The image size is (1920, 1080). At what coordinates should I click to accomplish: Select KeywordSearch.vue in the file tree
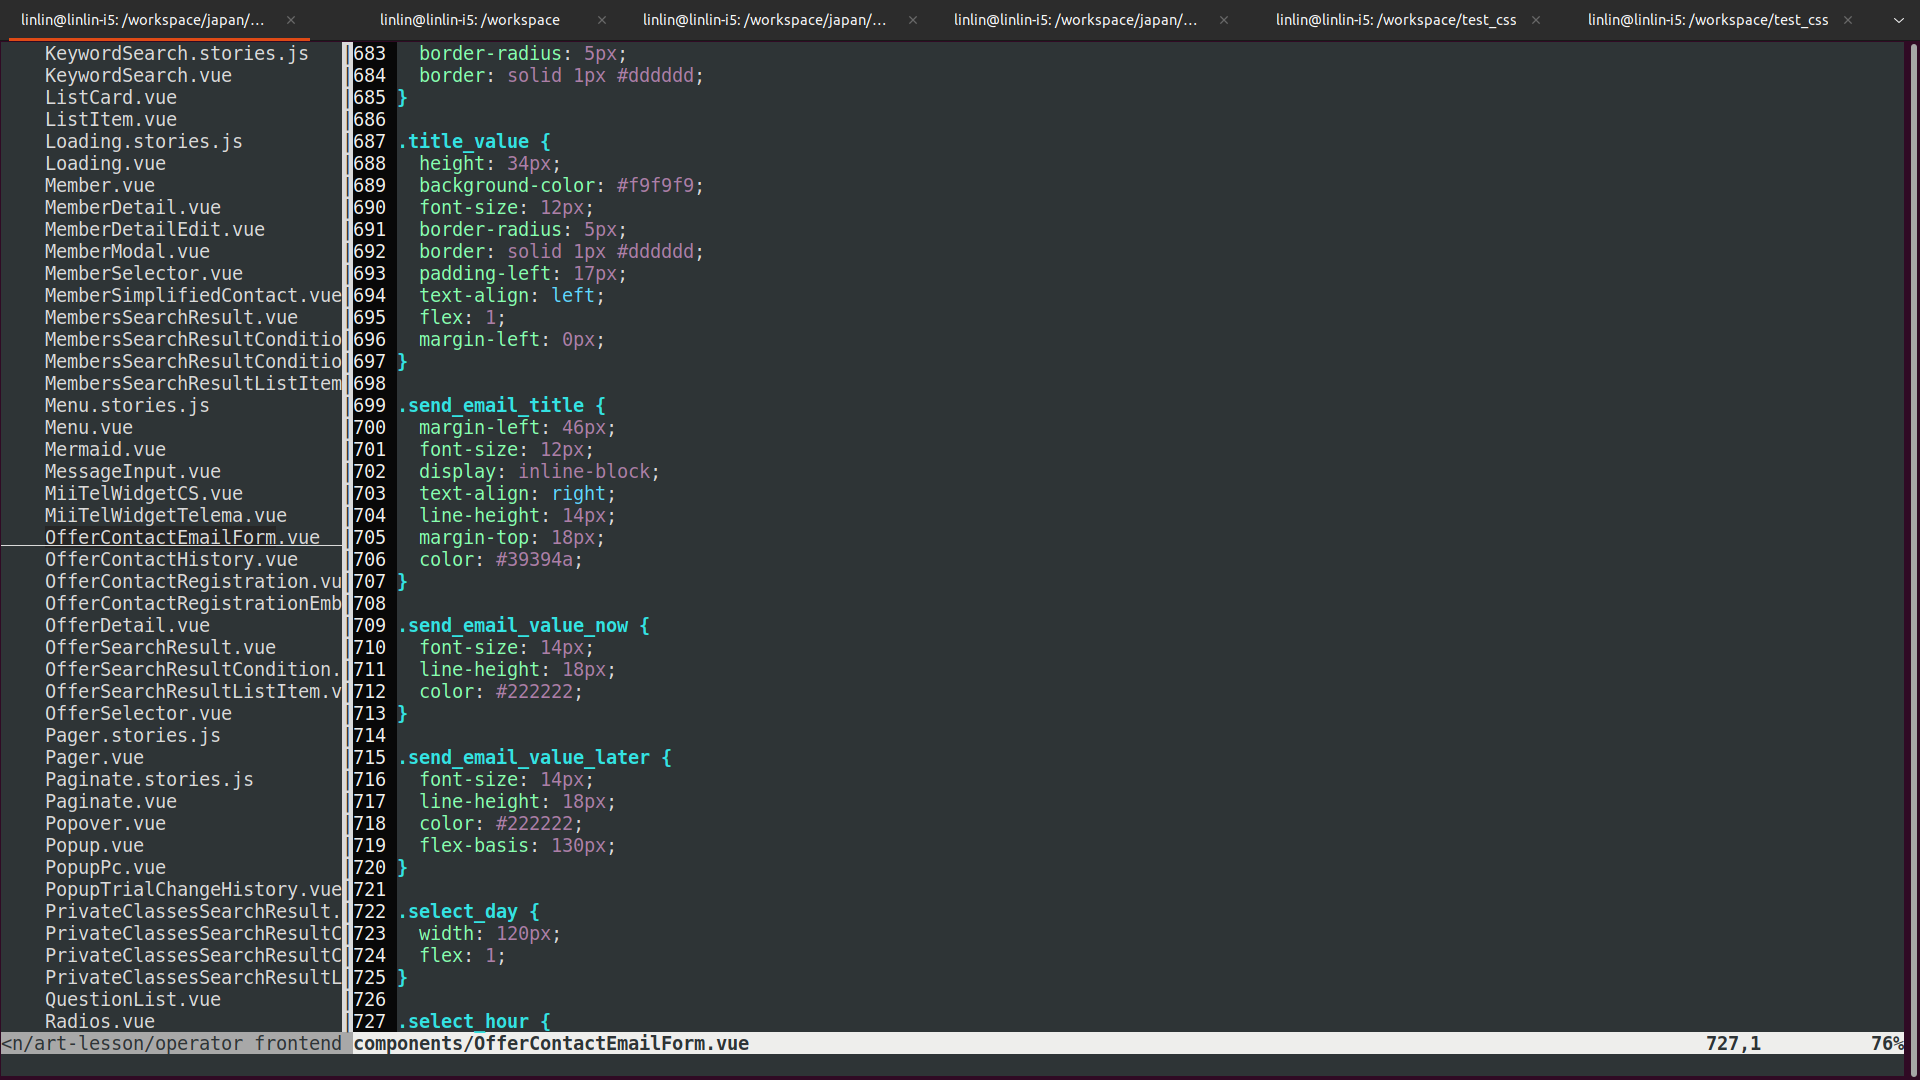pyautogui.click(x=138, y=76)
